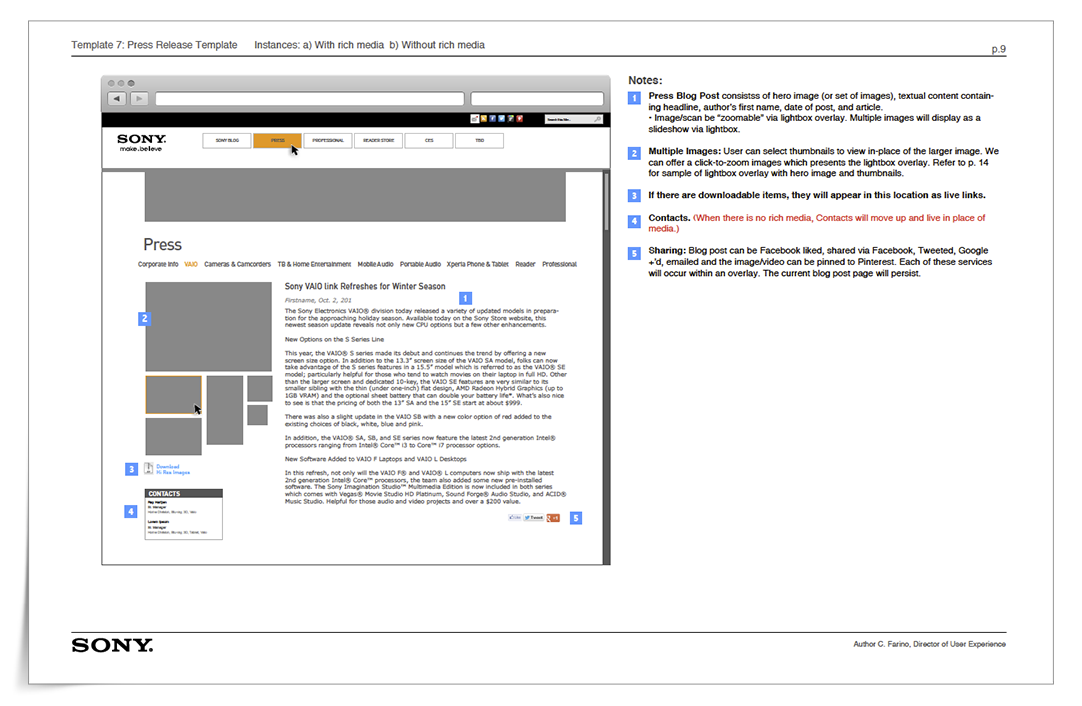Open the PROFESSIONAL navigation tab
This screenshot has width=1082, height=706.
[328, 141]
